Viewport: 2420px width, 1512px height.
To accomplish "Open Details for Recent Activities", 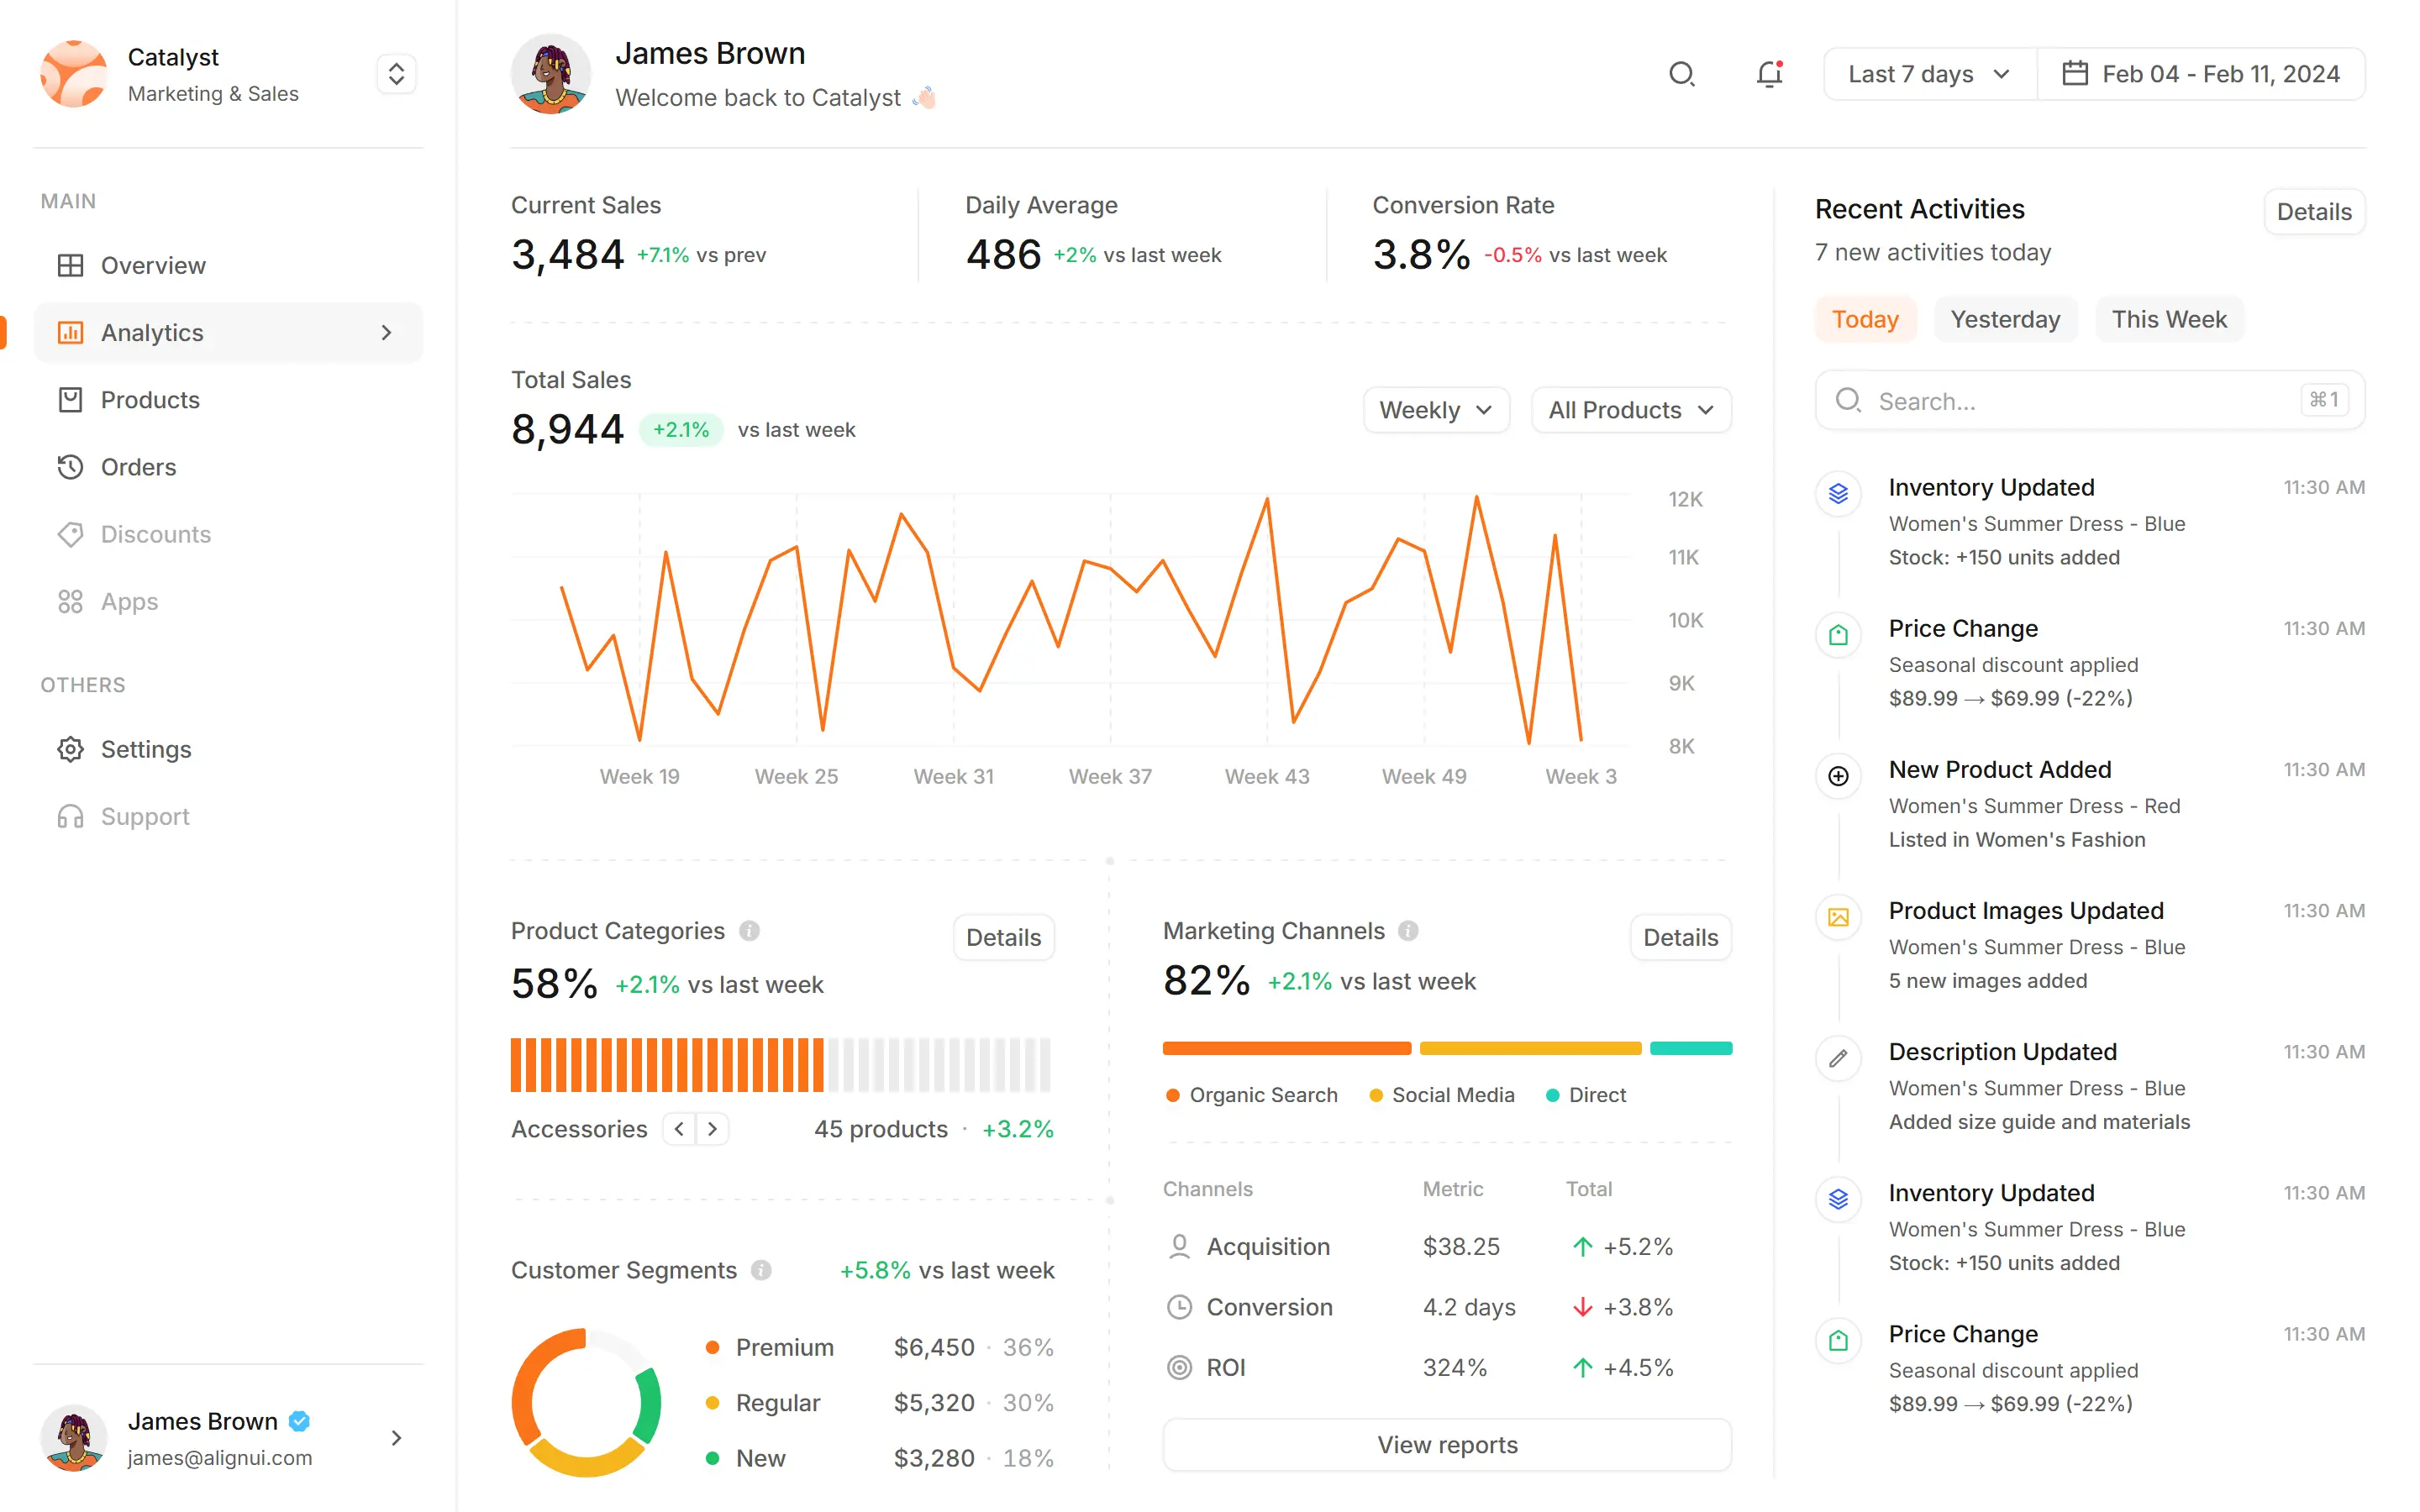I will (x=2313, y=212).
